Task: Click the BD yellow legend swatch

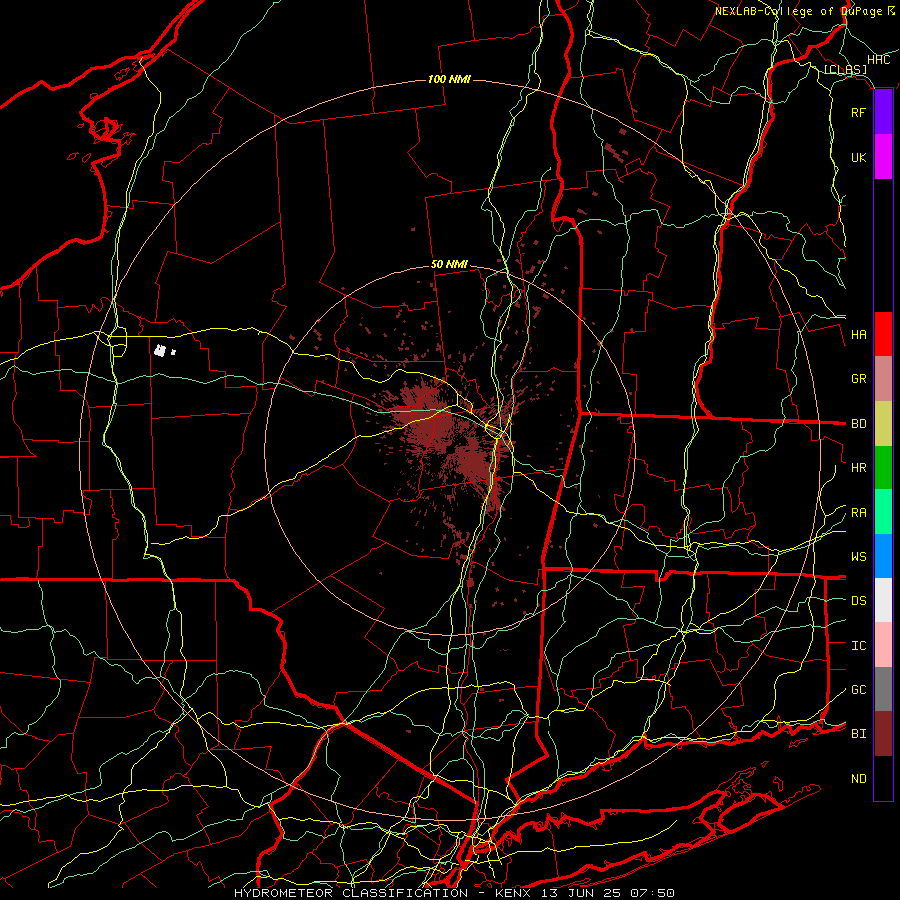Action: [x=883, y=423]
